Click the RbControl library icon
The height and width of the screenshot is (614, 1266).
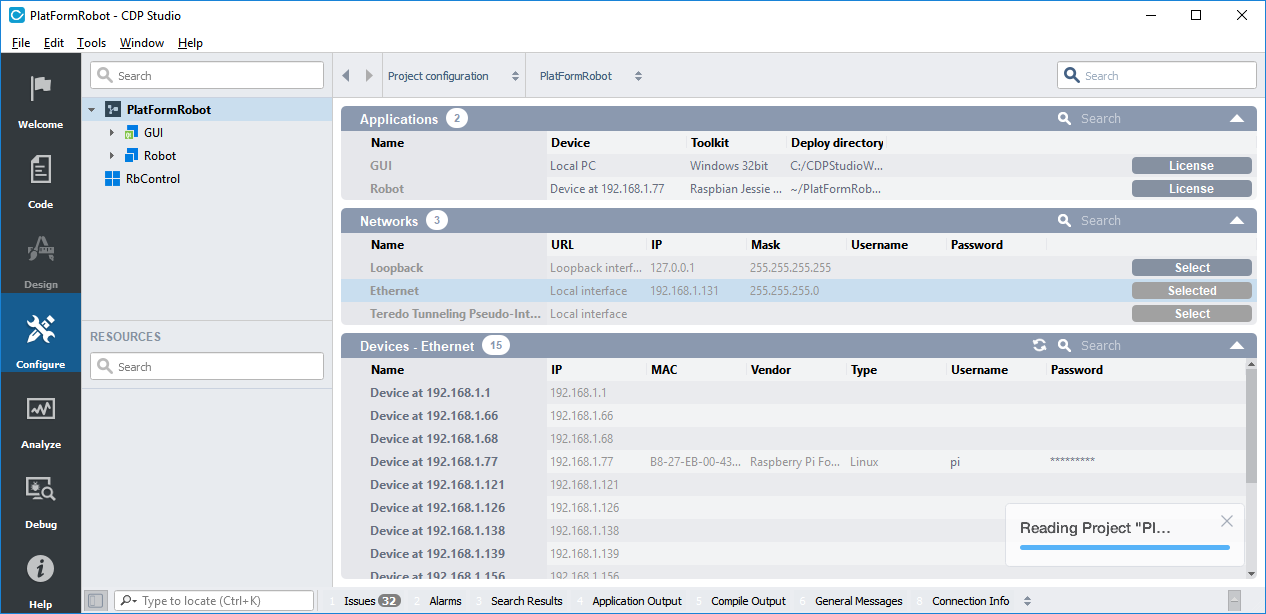(112, 179)
